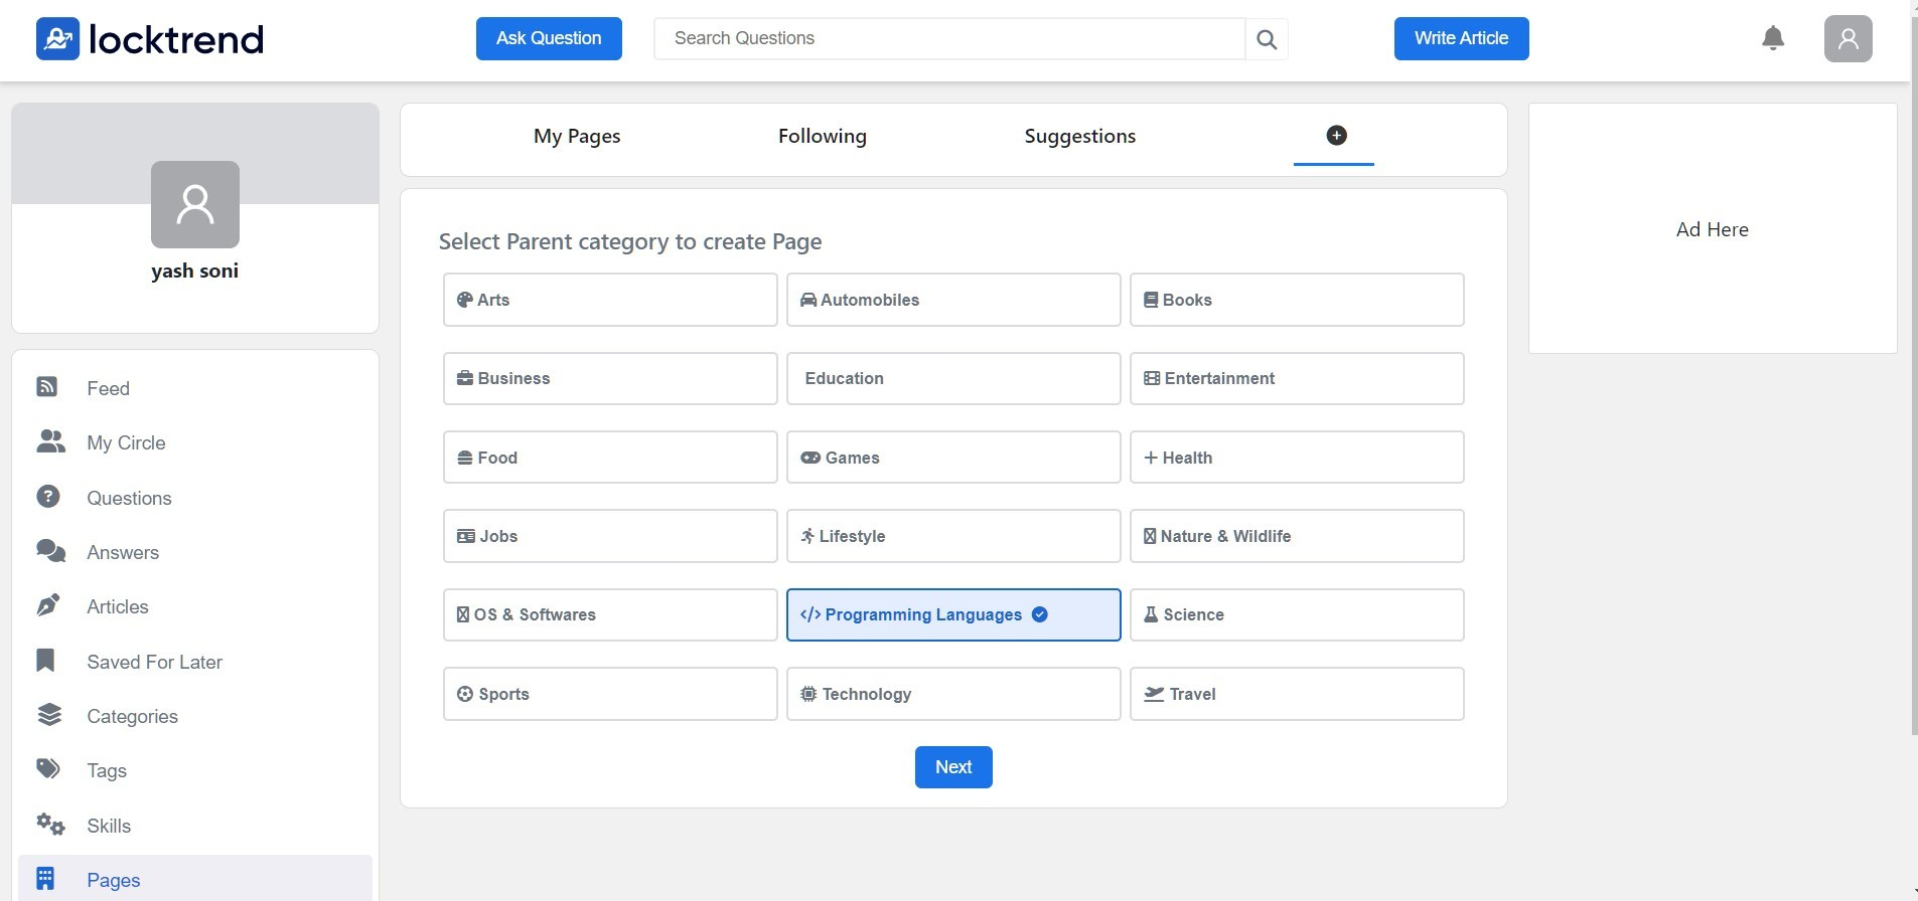Click the Write Article button
This screenshot has width=1918, height=901.
click(x=1460, y=39)
